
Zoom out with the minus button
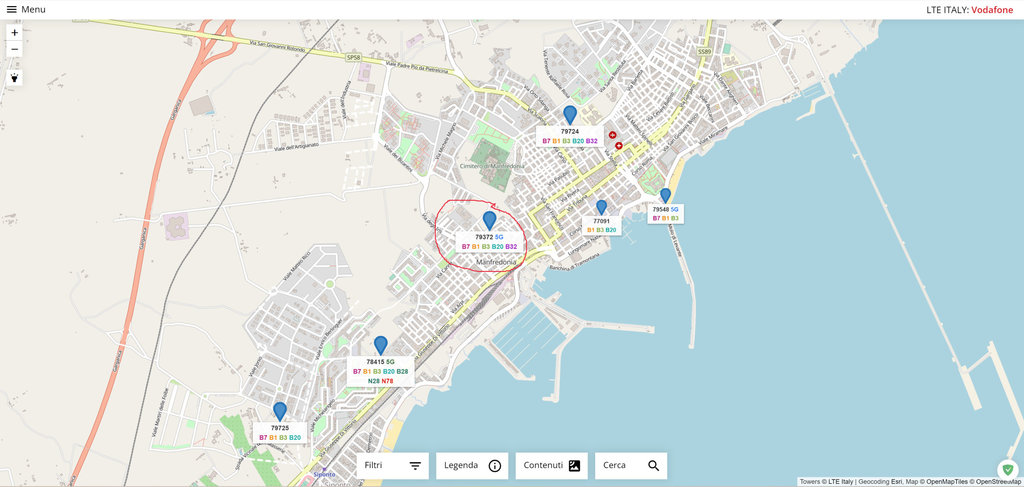(14, 49)
